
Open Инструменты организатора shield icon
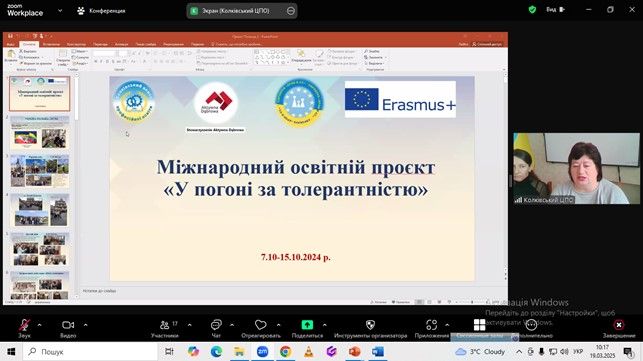pyautogui.click(x=370, y=325)
